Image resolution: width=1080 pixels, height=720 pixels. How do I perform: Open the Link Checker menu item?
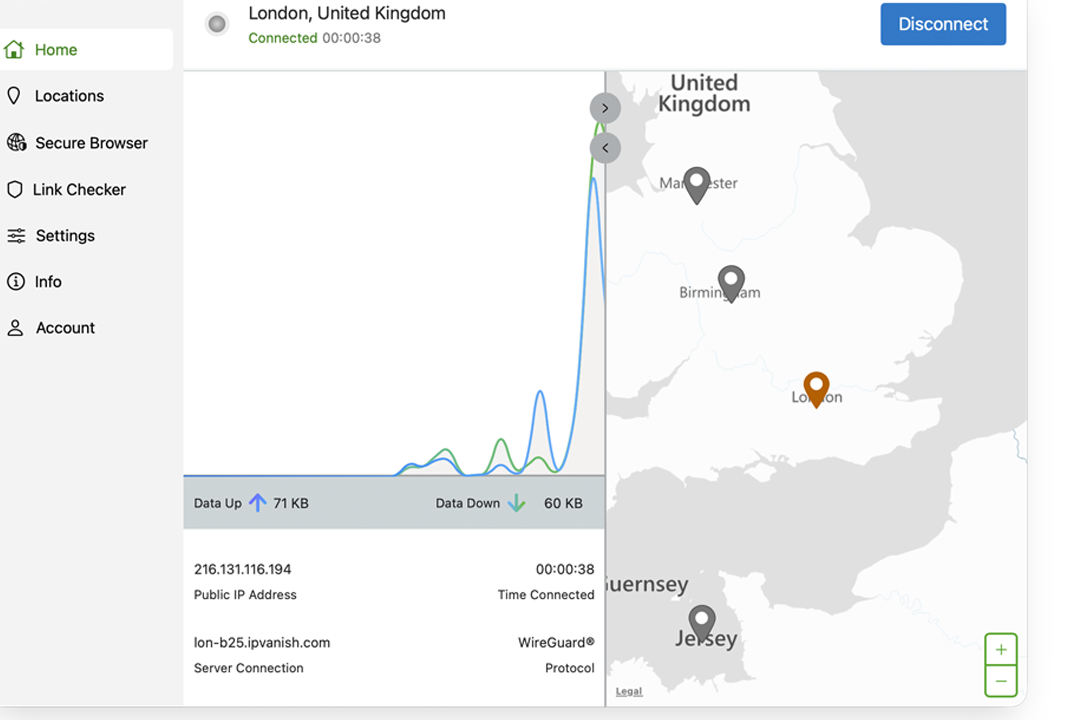click(79, 189)
